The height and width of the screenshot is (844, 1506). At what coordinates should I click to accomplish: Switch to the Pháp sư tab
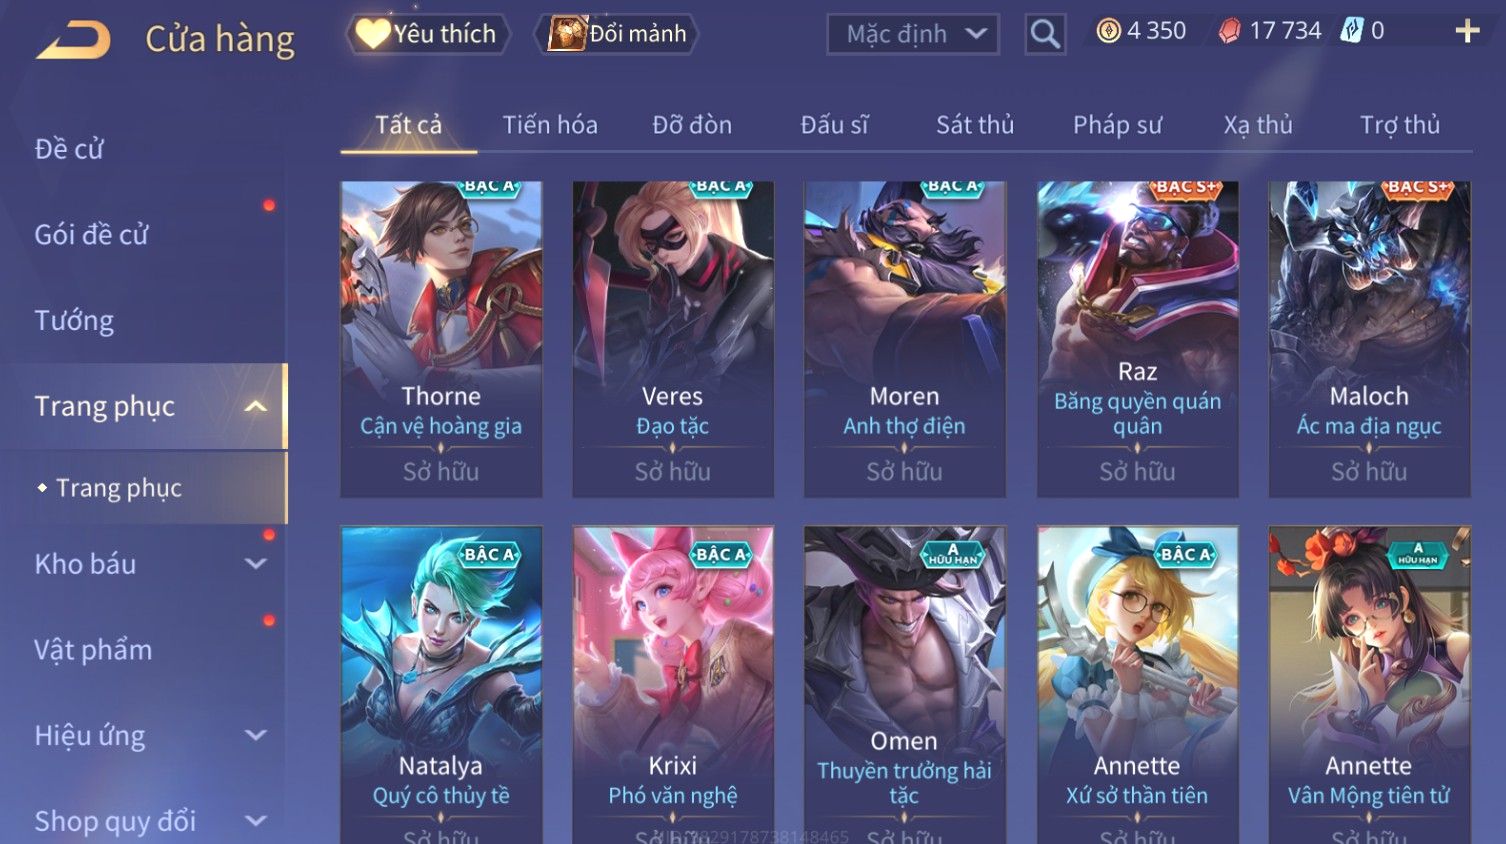pos(1118,125)
